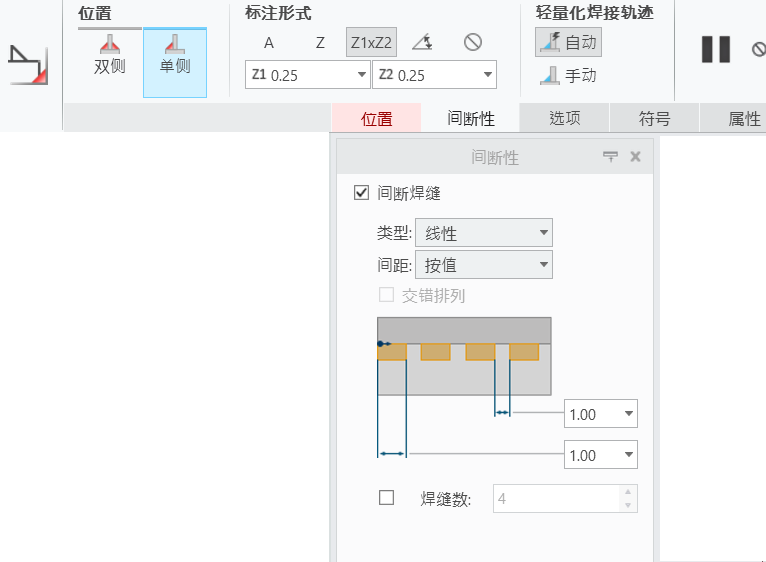Enable the 焊缝数 checkbox

click(387, 497)
